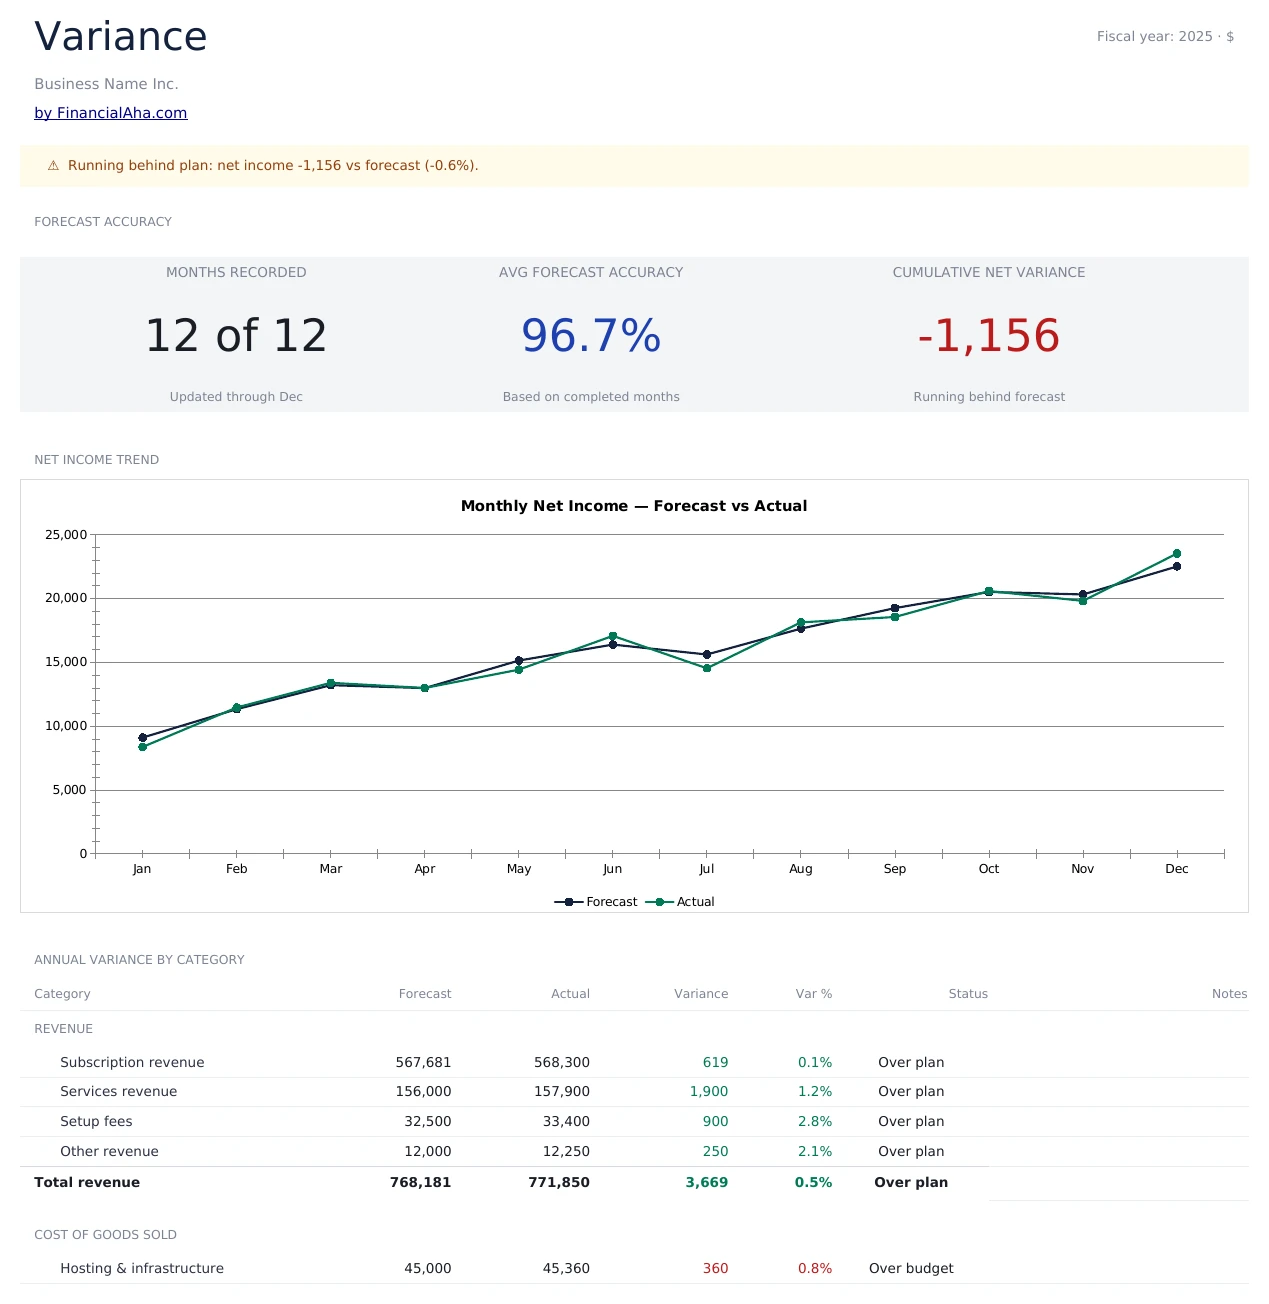The width and height of the screenshot is (1269, 1304).
Task: Expand the COST OF GOODS SOLD section
Action: 105,1234
